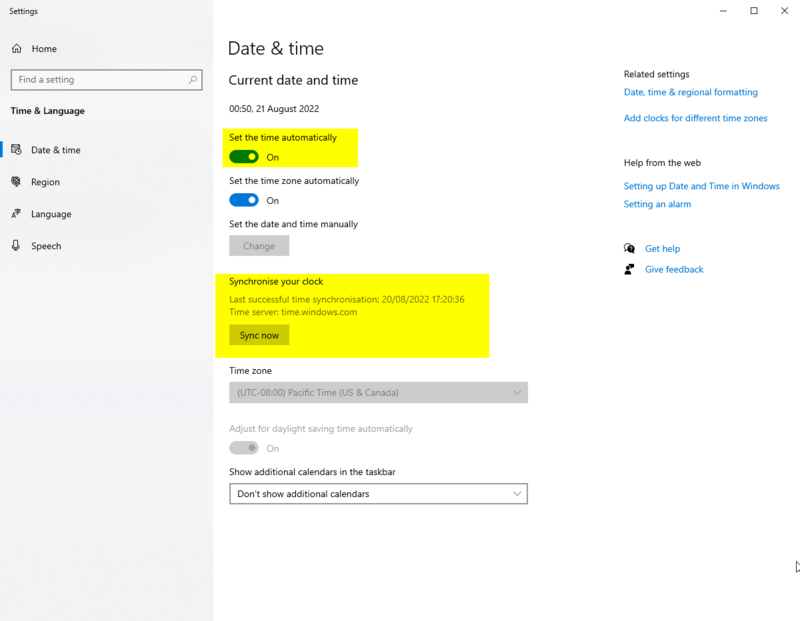Select the Speech microphone icon
800x621 pixels.
[17, 246]
